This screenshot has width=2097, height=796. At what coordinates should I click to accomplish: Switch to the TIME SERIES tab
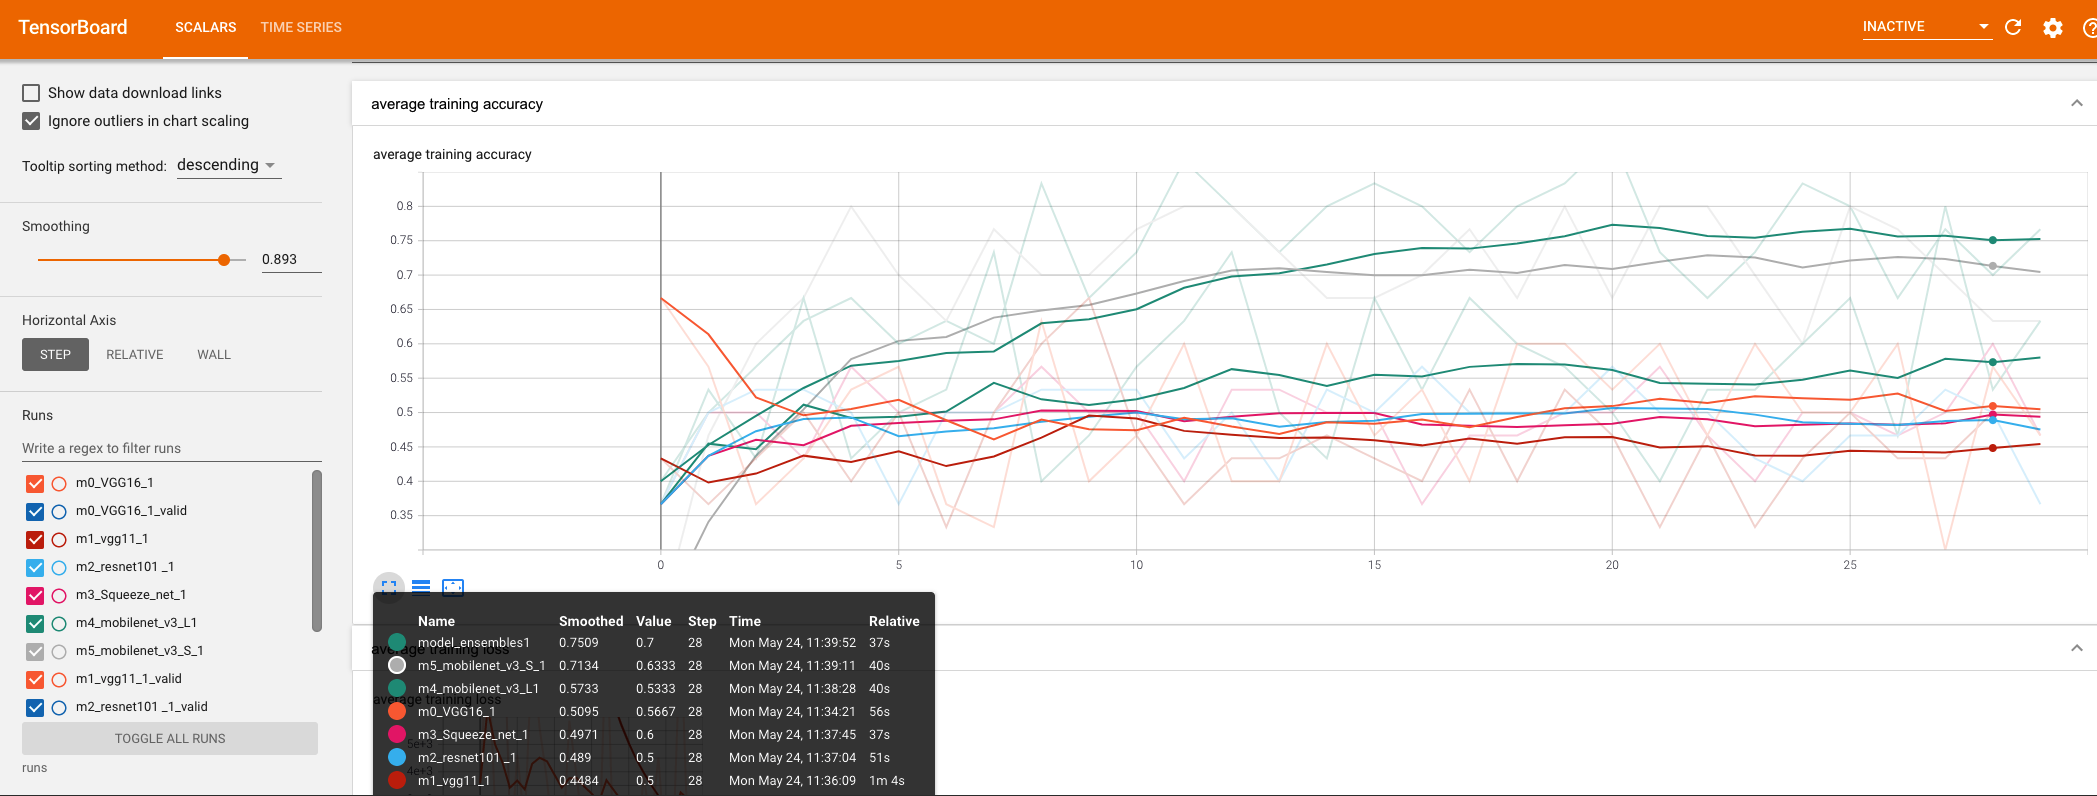pyautogui.click(x=301, y=28)
